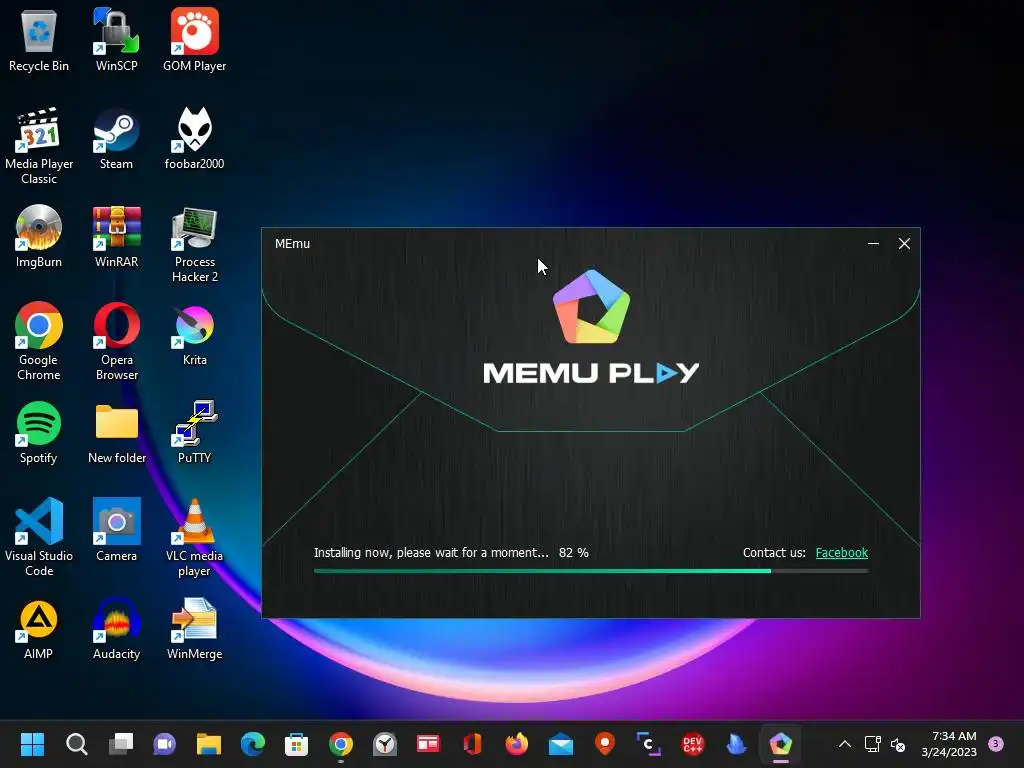This screenshot has height=768, width=1024.
Task: Select VLC media player shortcut
Action: coord(195,537)
